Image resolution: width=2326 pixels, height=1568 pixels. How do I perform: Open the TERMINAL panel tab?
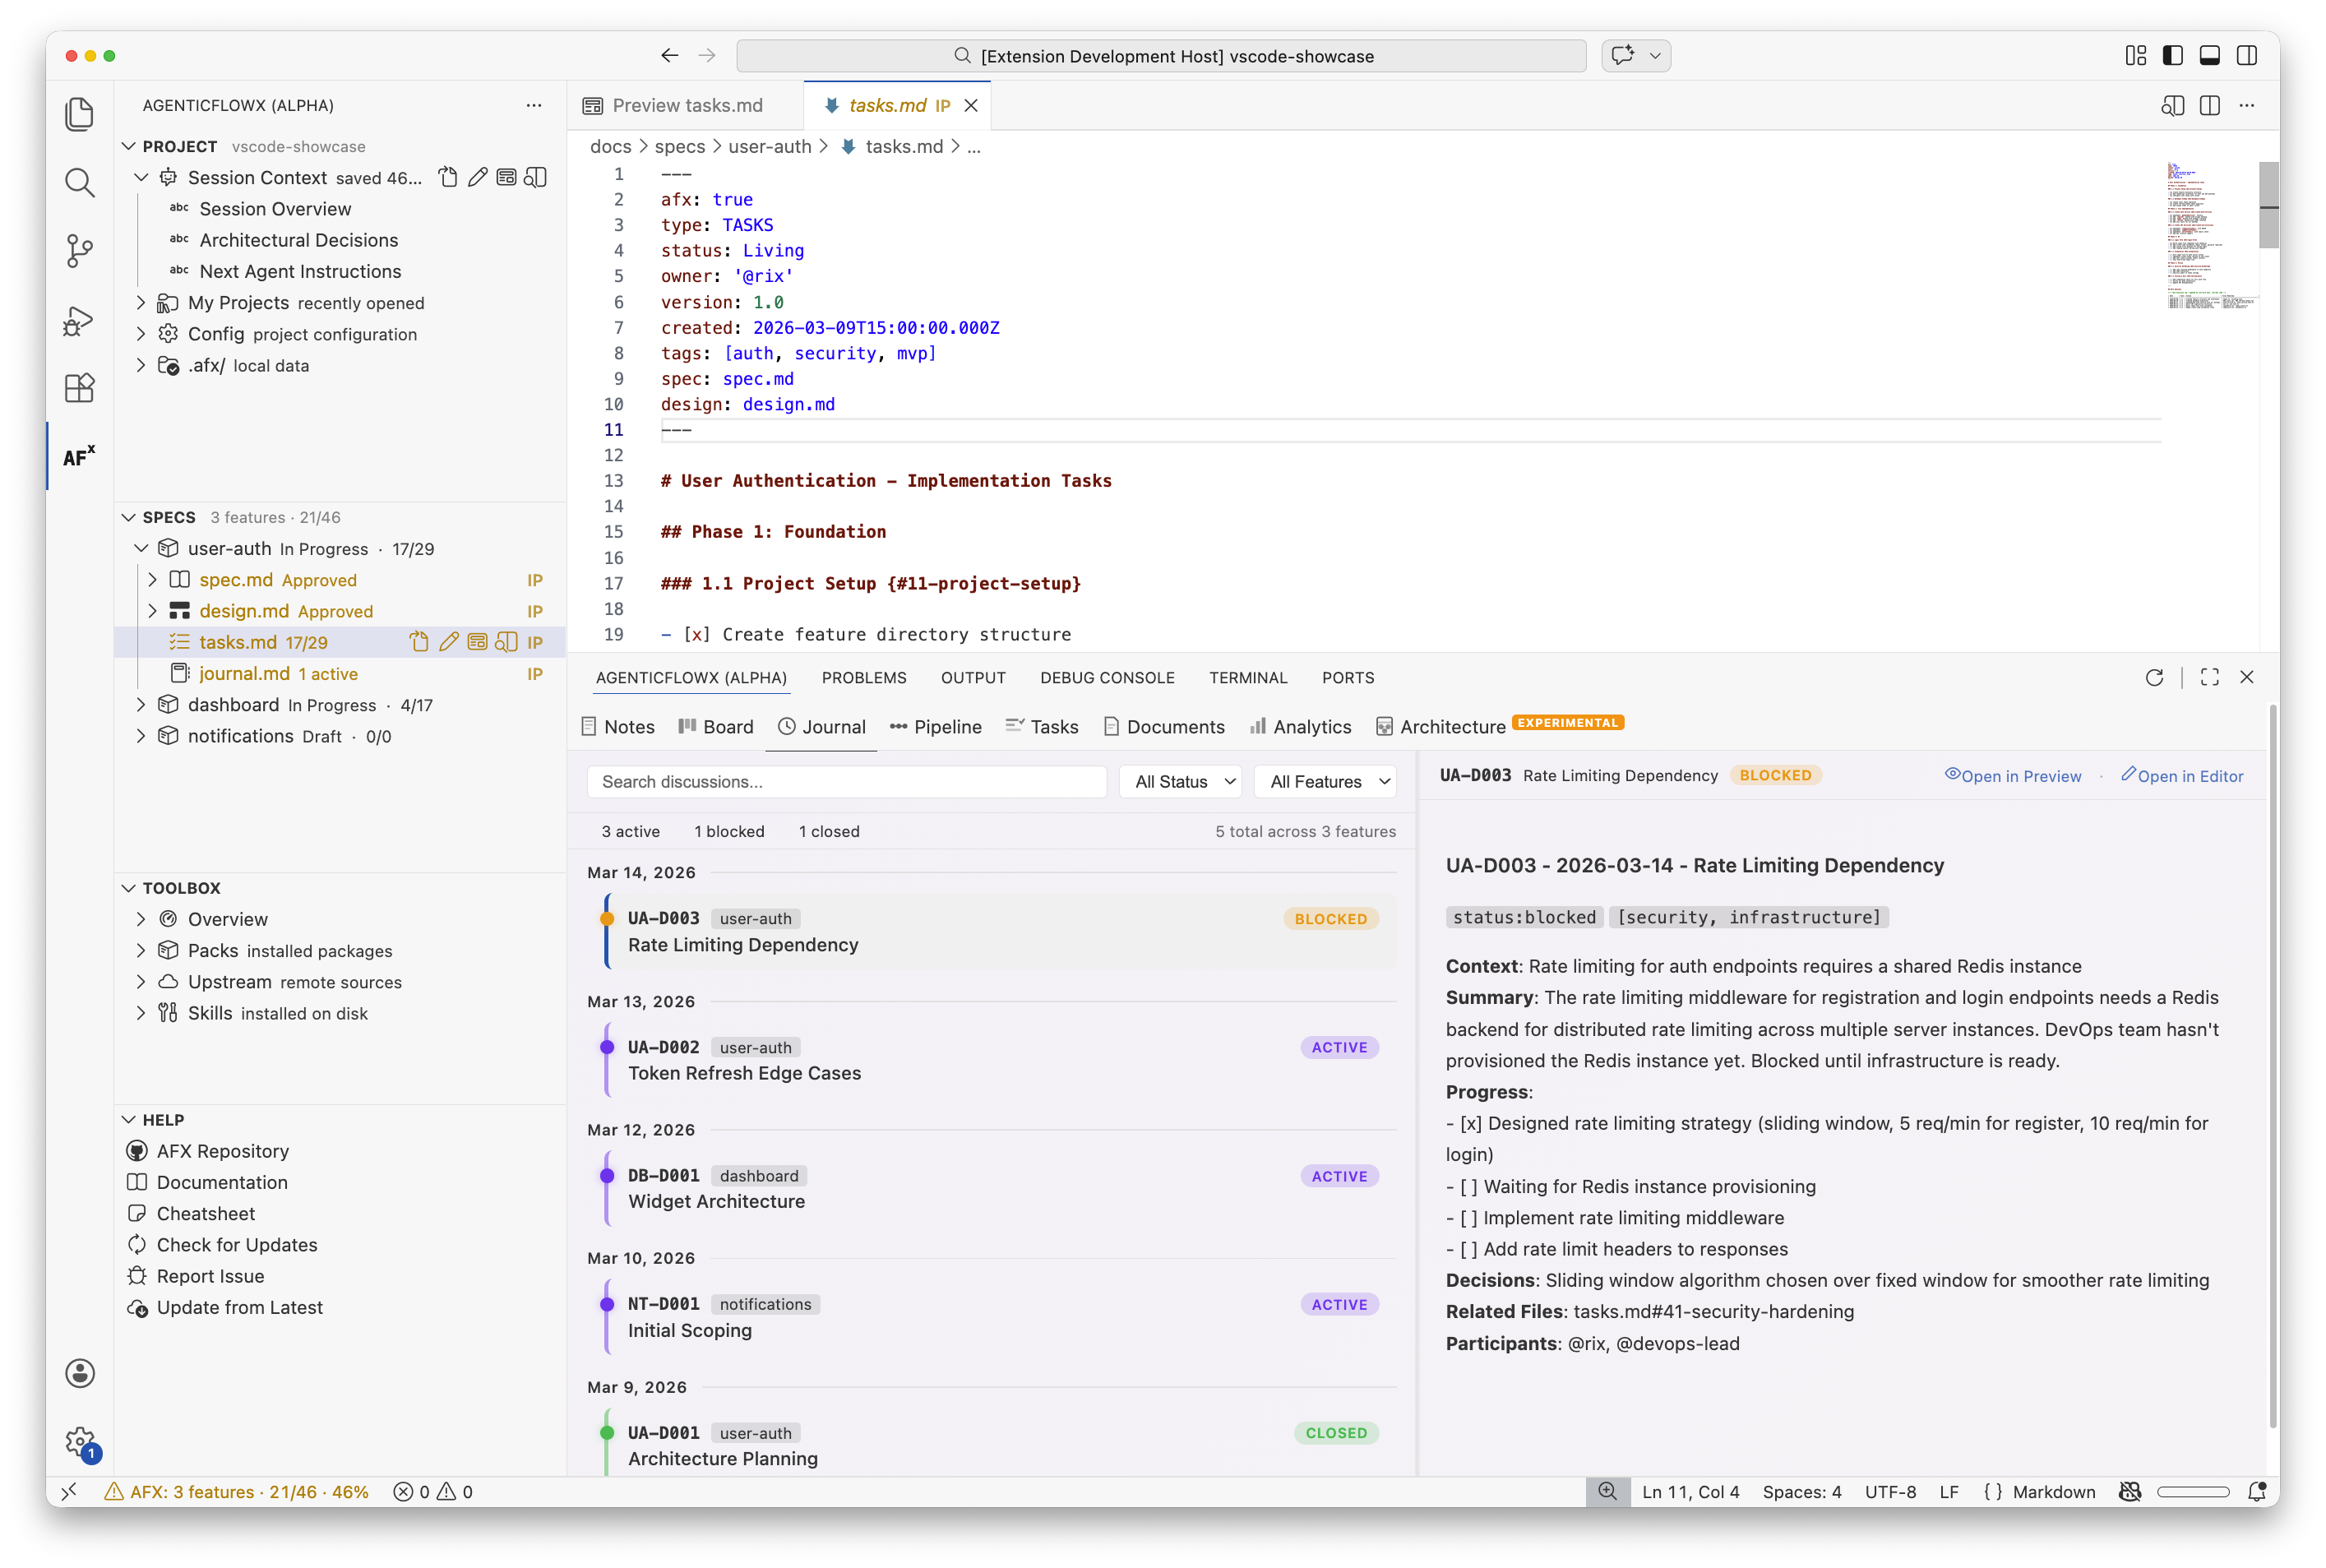(x=1248, y=678)
